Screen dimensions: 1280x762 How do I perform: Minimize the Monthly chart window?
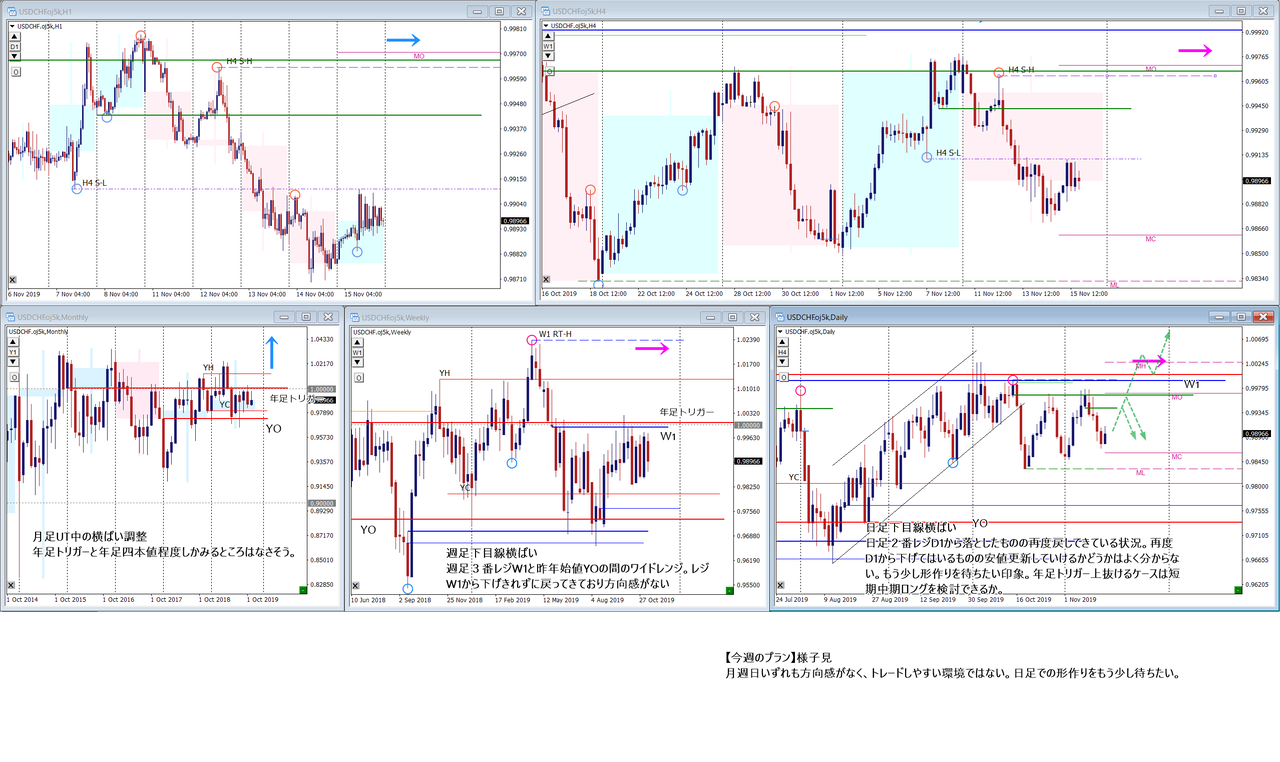point(283,316)
